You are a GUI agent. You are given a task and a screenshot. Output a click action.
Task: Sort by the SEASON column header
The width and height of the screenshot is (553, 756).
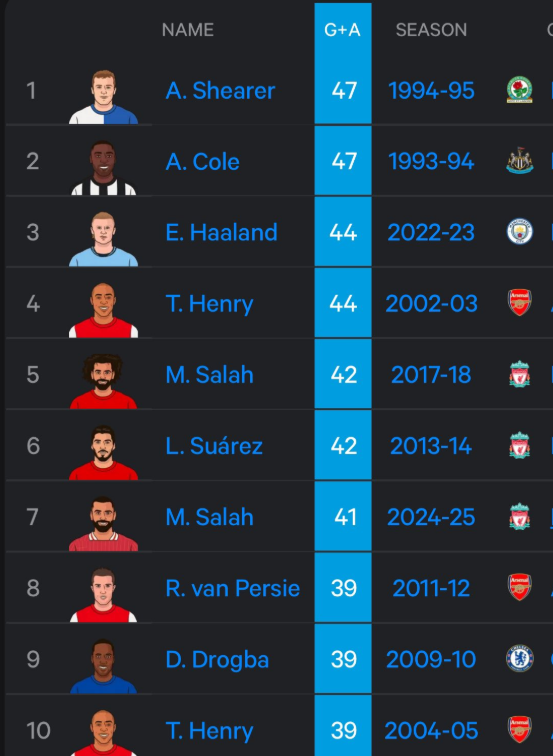tap(431, 30)
